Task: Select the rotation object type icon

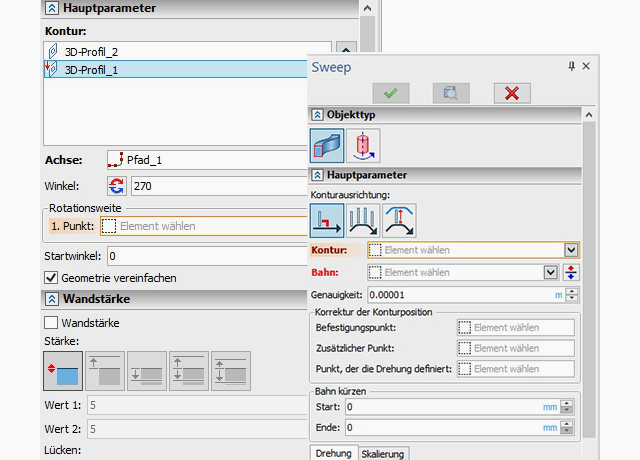Action: 363,146
